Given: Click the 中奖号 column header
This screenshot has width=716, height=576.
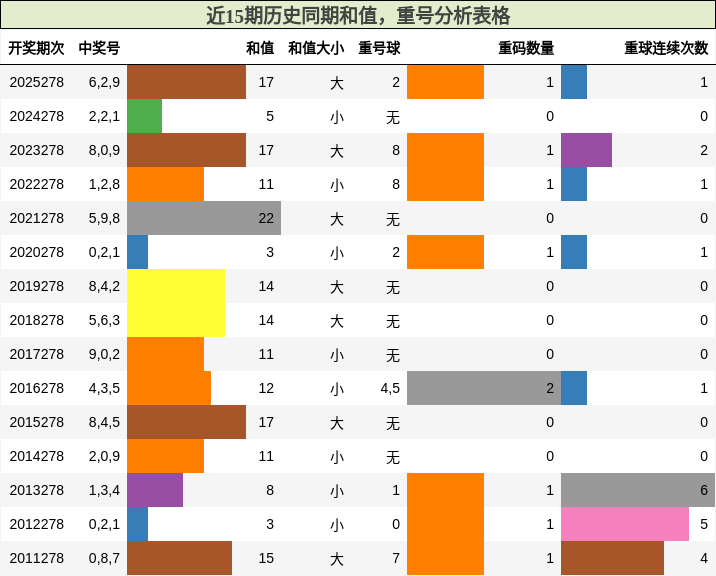Looking at the screenshot, I should click(100, 48).
